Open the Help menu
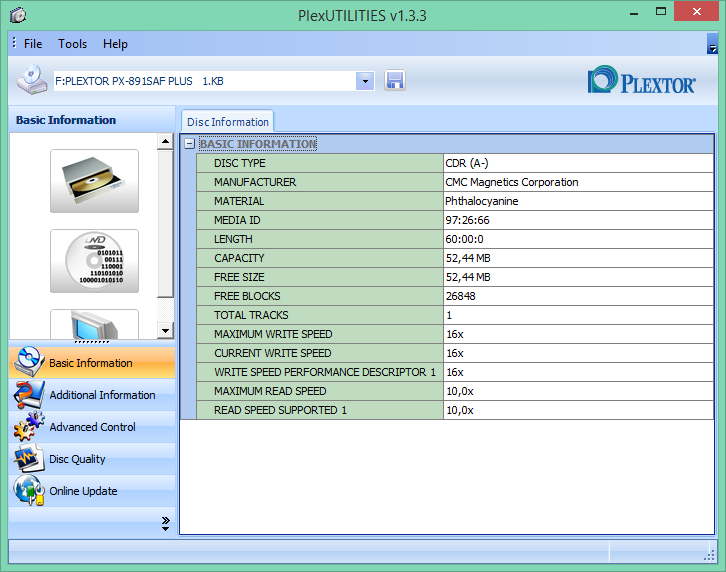The height and width of the screenshot is (572, 726). click(115, 44)
